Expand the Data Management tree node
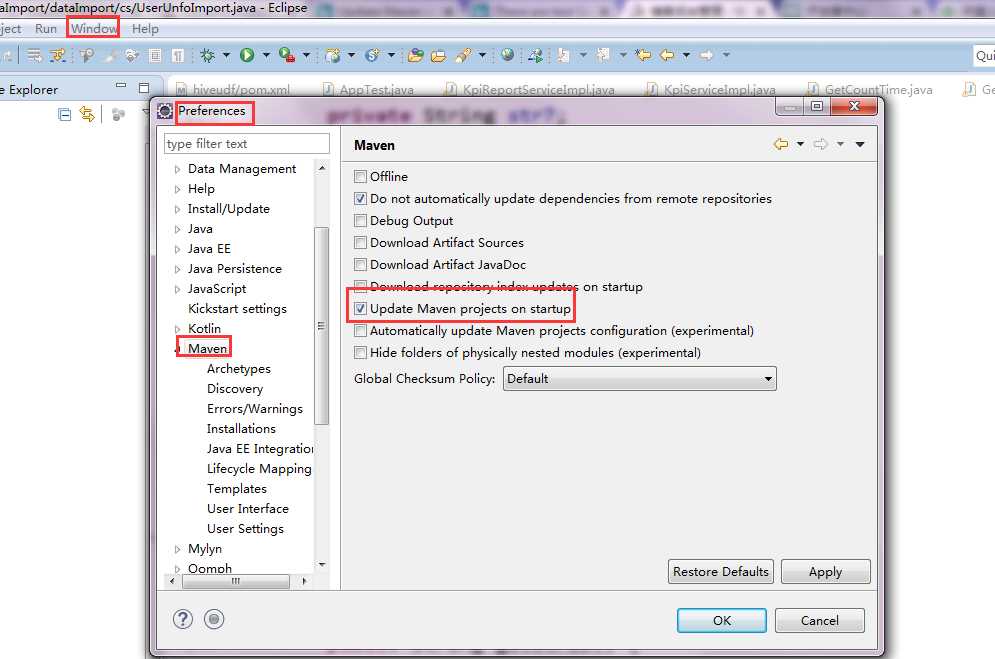This screenshot has height=659, width=995. coord(177,169)
